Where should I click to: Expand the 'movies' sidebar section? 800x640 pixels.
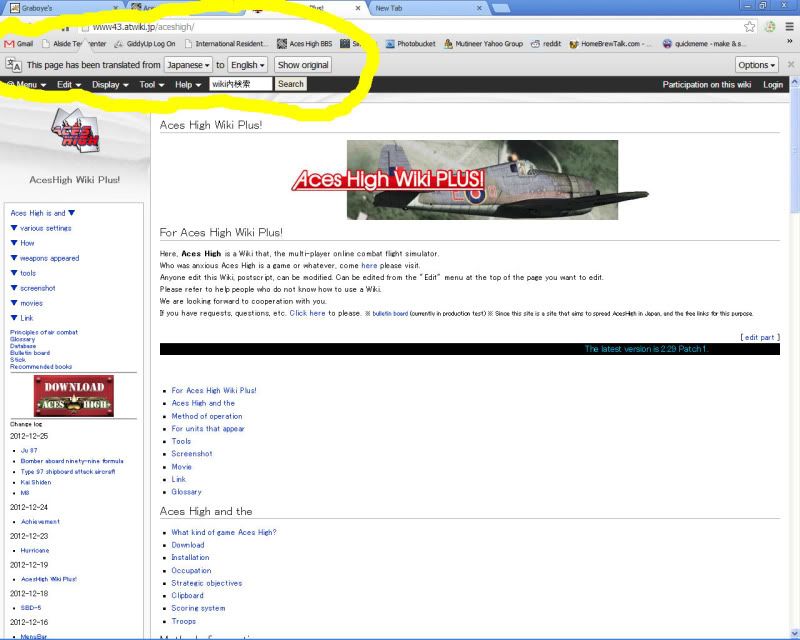point(27,303)
